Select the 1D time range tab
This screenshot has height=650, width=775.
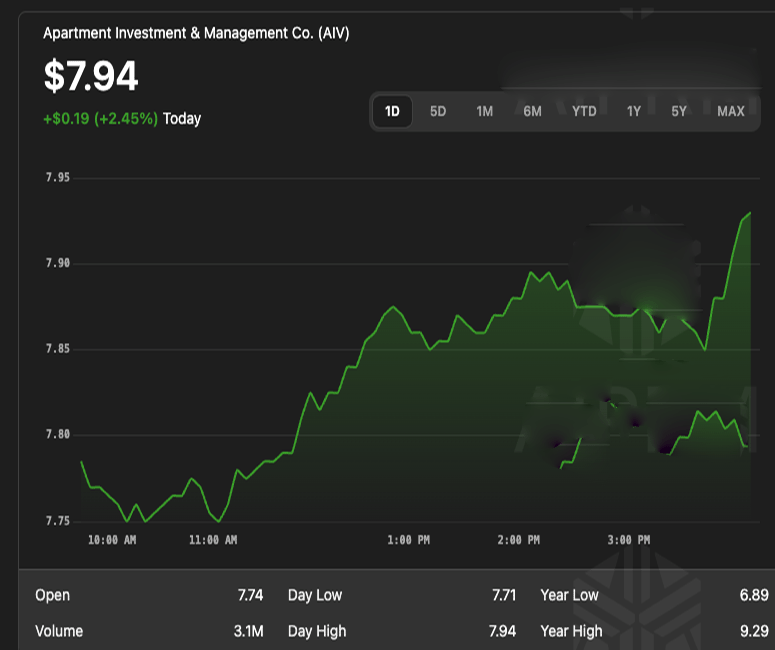[392, 111]
